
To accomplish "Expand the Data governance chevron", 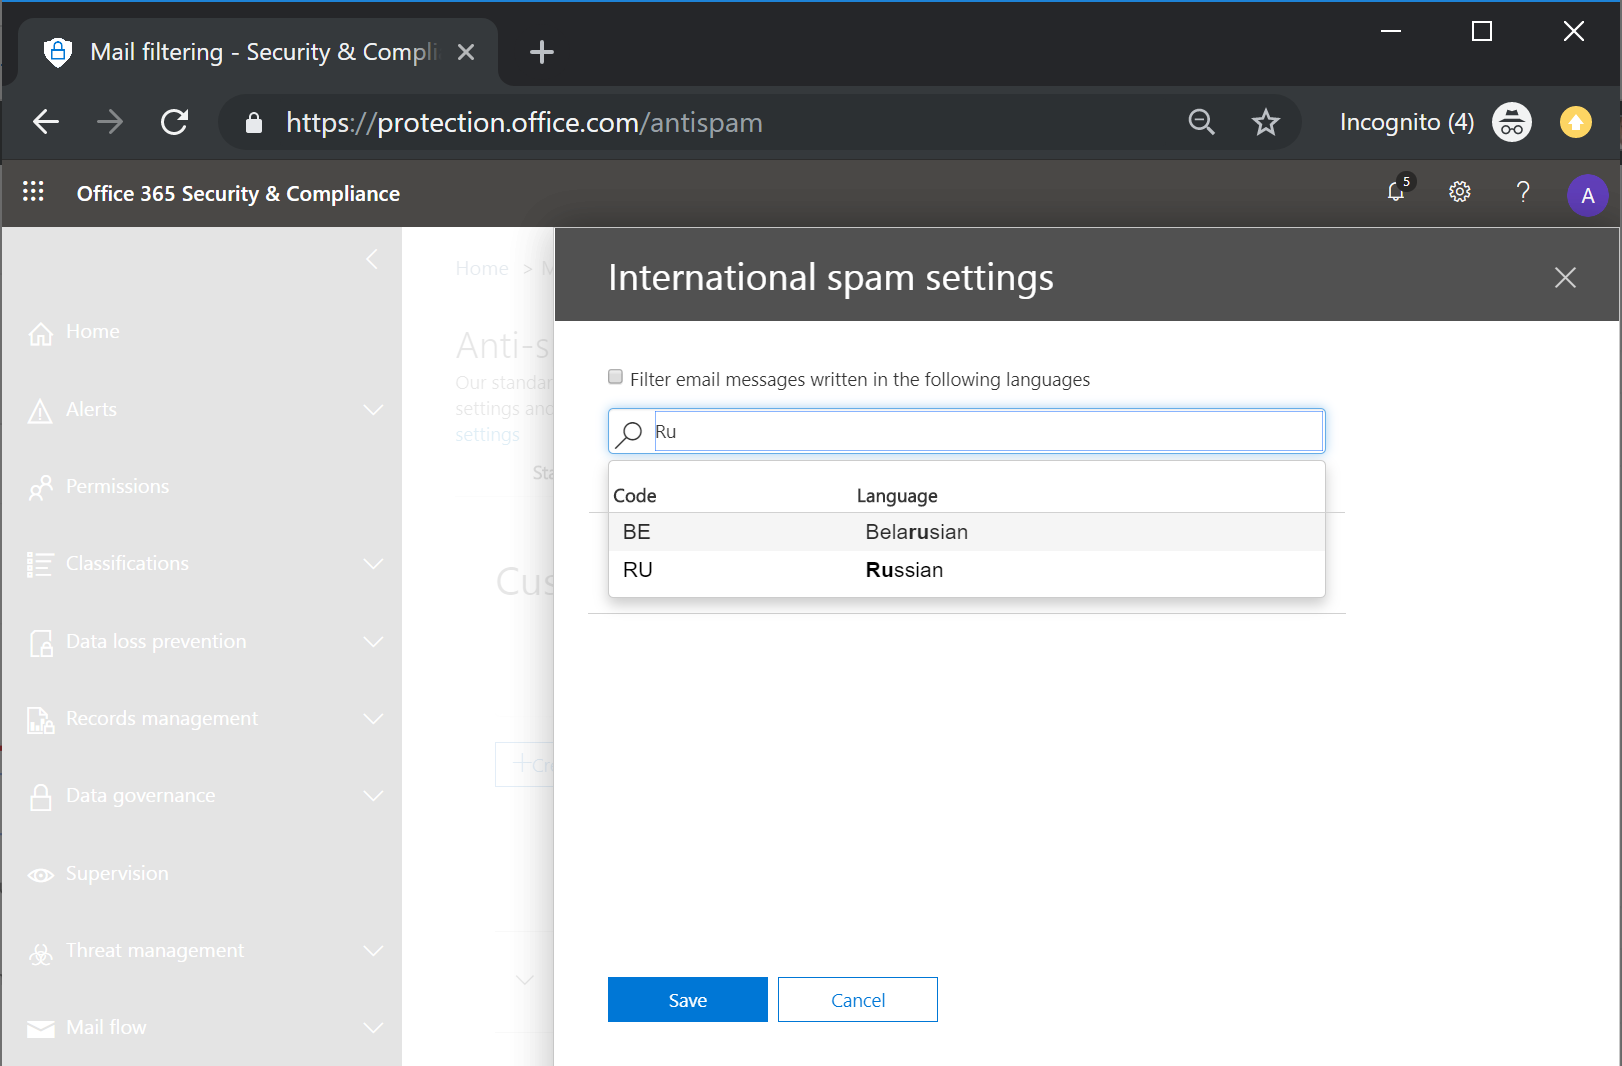I will [x=373, y=796].
